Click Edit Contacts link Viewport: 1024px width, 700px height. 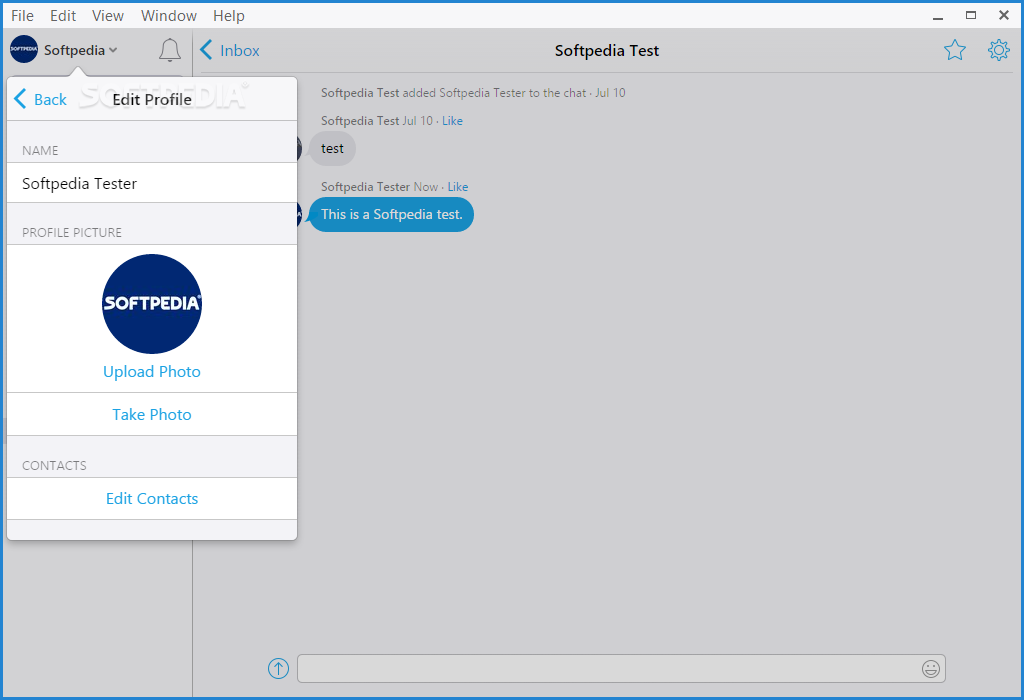pos(152,499)
